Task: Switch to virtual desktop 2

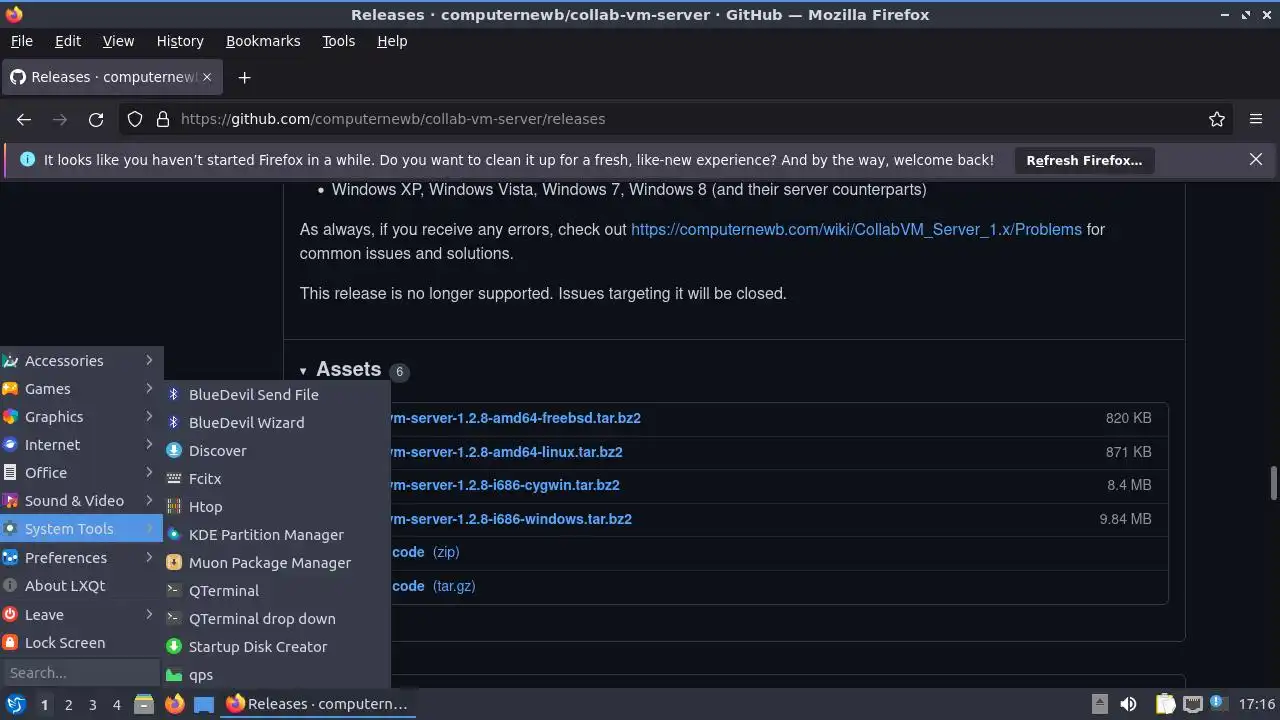Action: coord(68,705)
